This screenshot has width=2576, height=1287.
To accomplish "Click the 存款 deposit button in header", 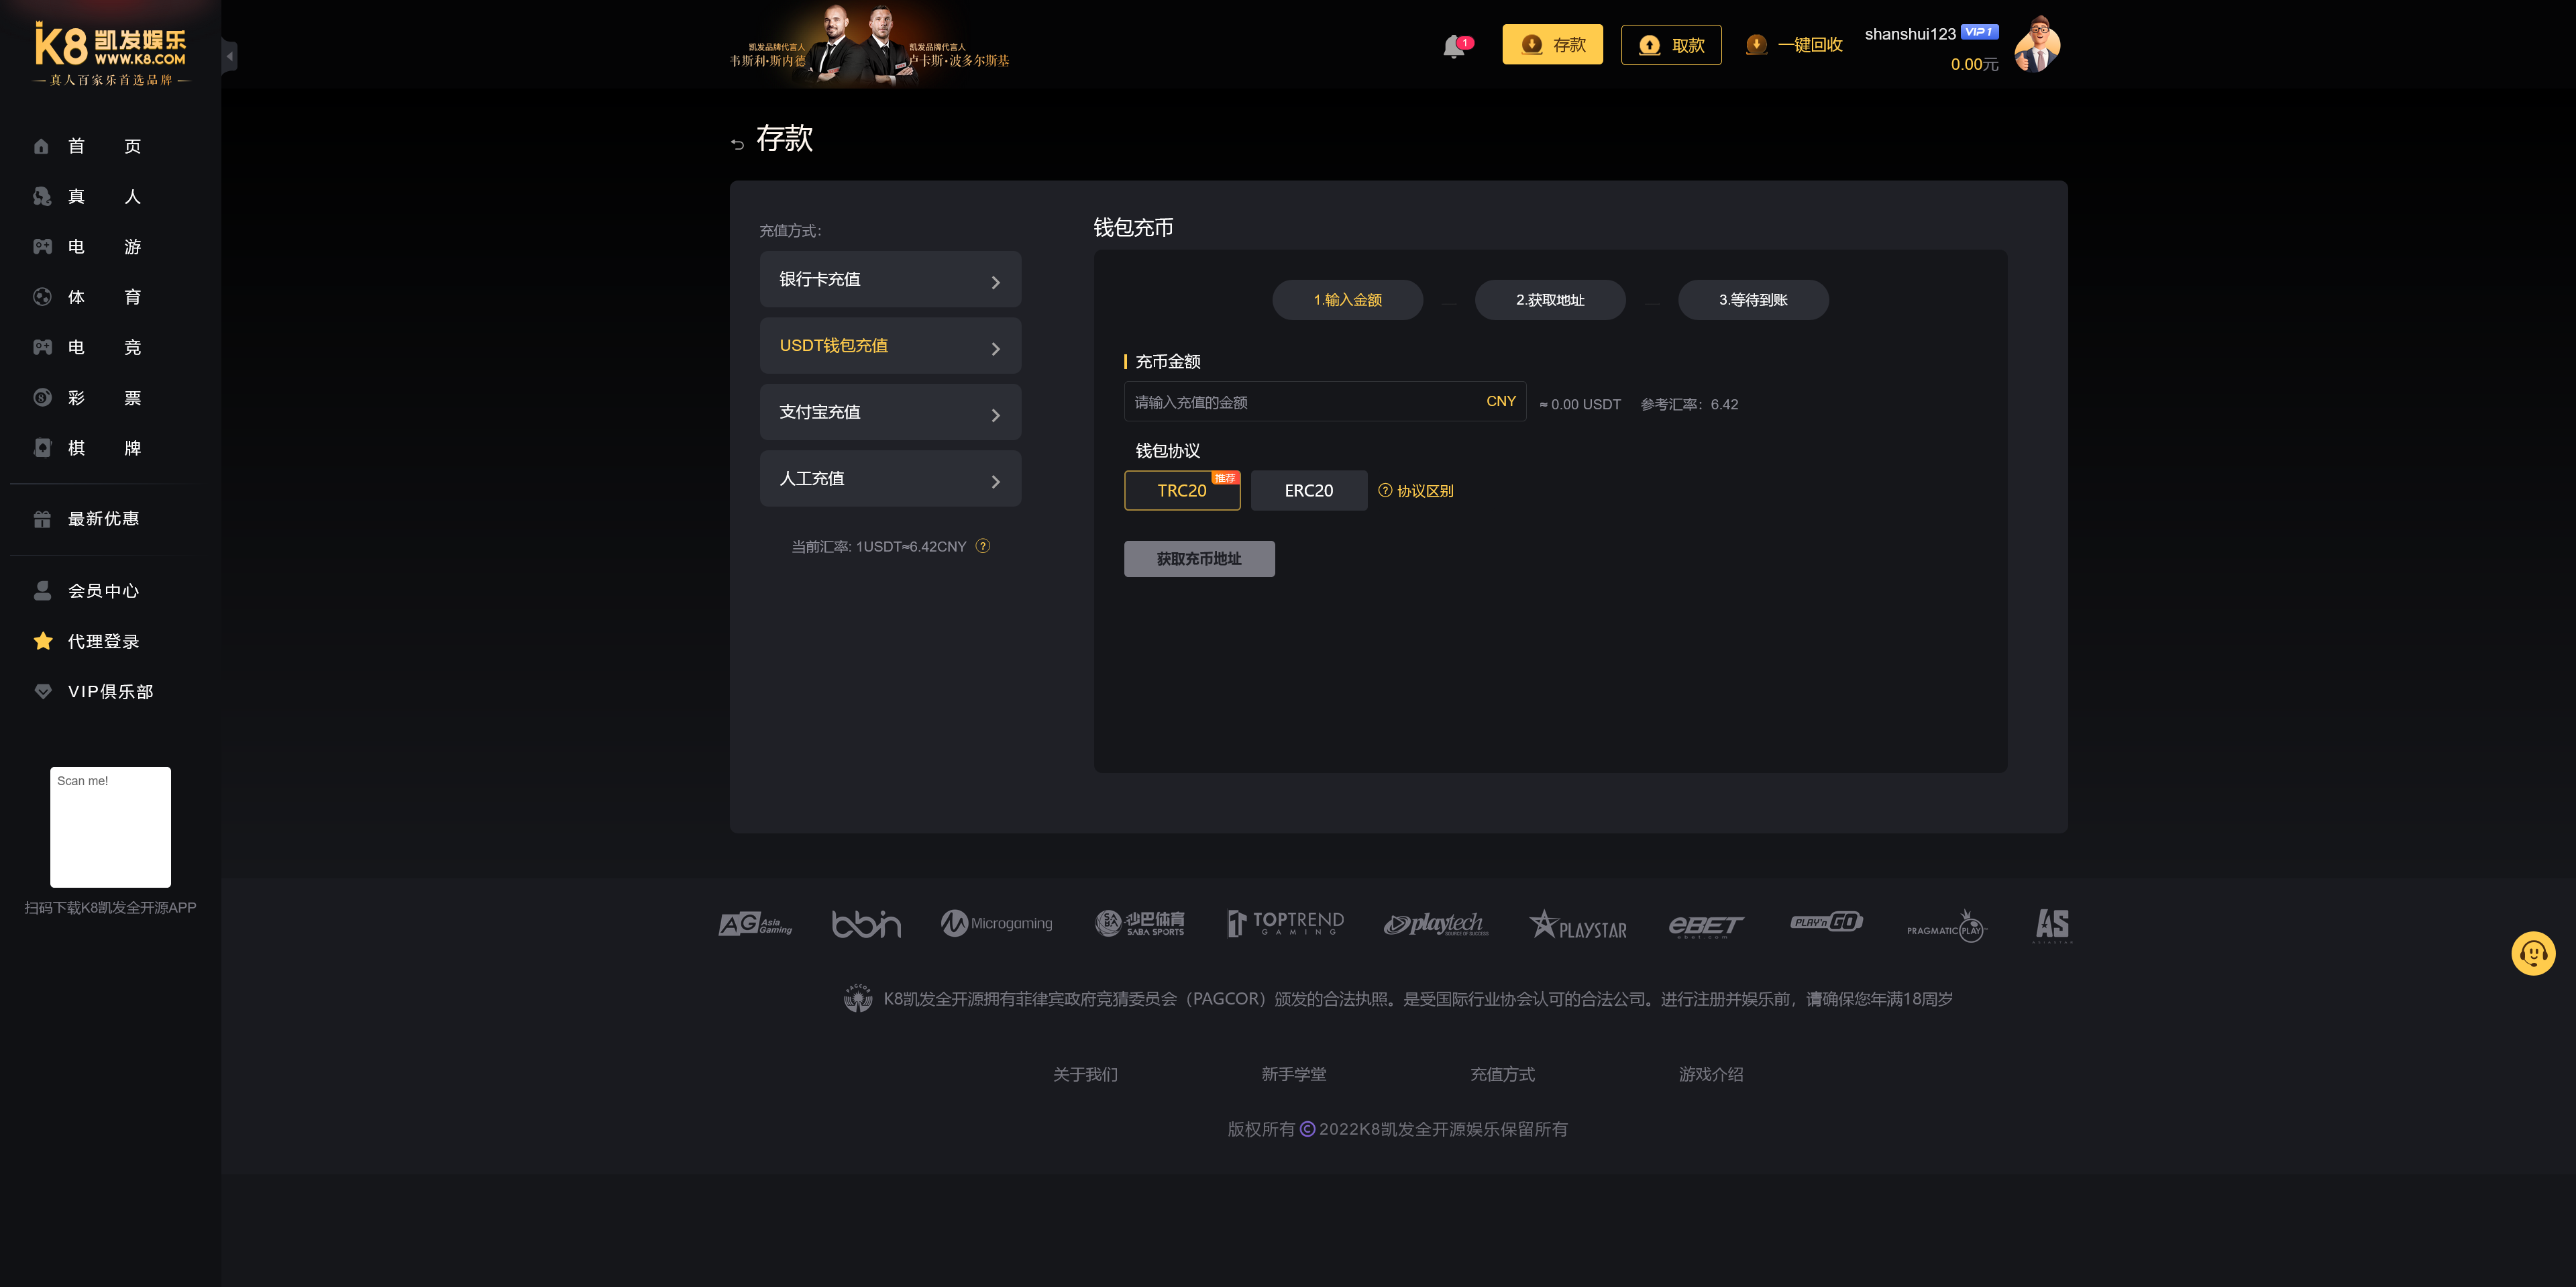I will point(1553,45).
